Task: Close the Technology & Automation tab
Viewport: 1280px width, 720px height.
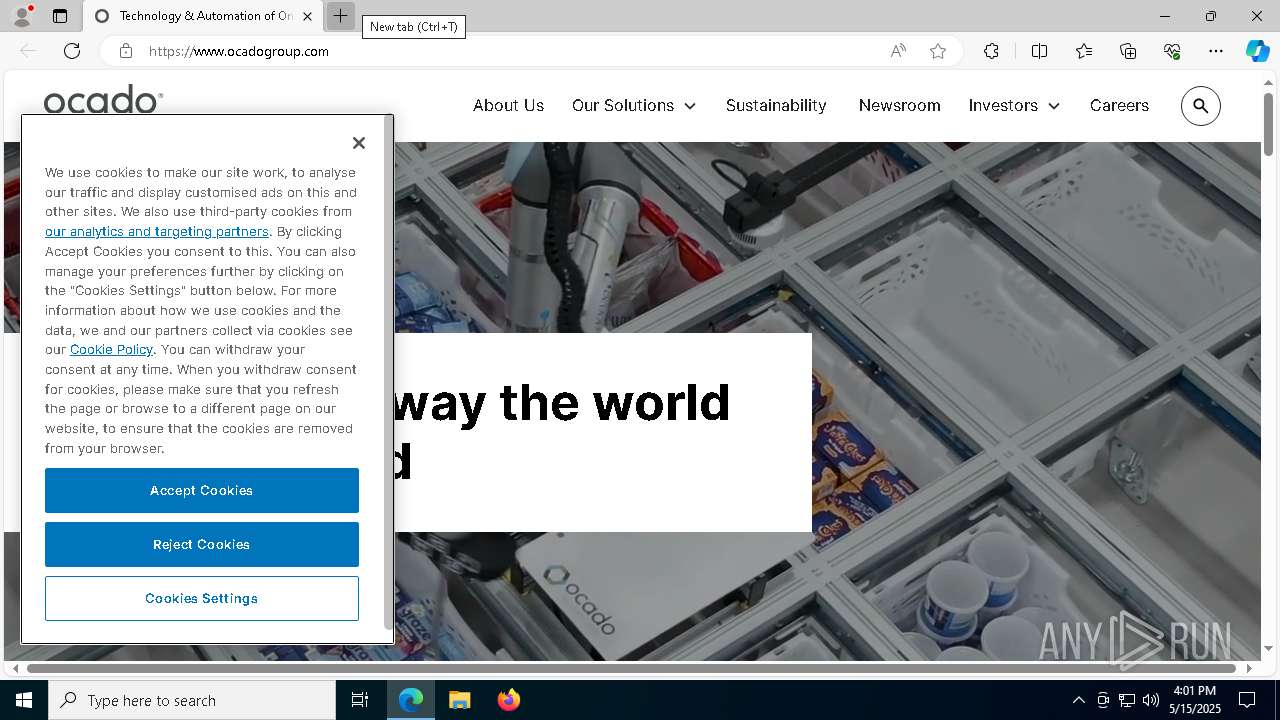Action: 308,16
